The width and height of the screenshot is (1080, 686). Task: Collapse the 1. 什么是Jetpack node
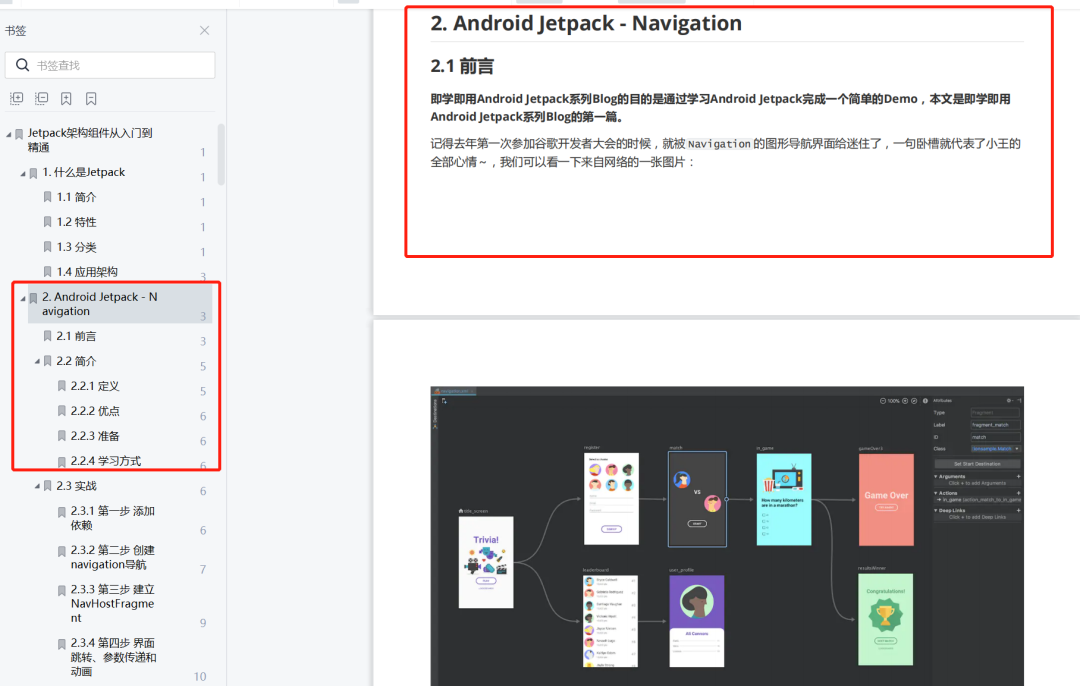23,174
